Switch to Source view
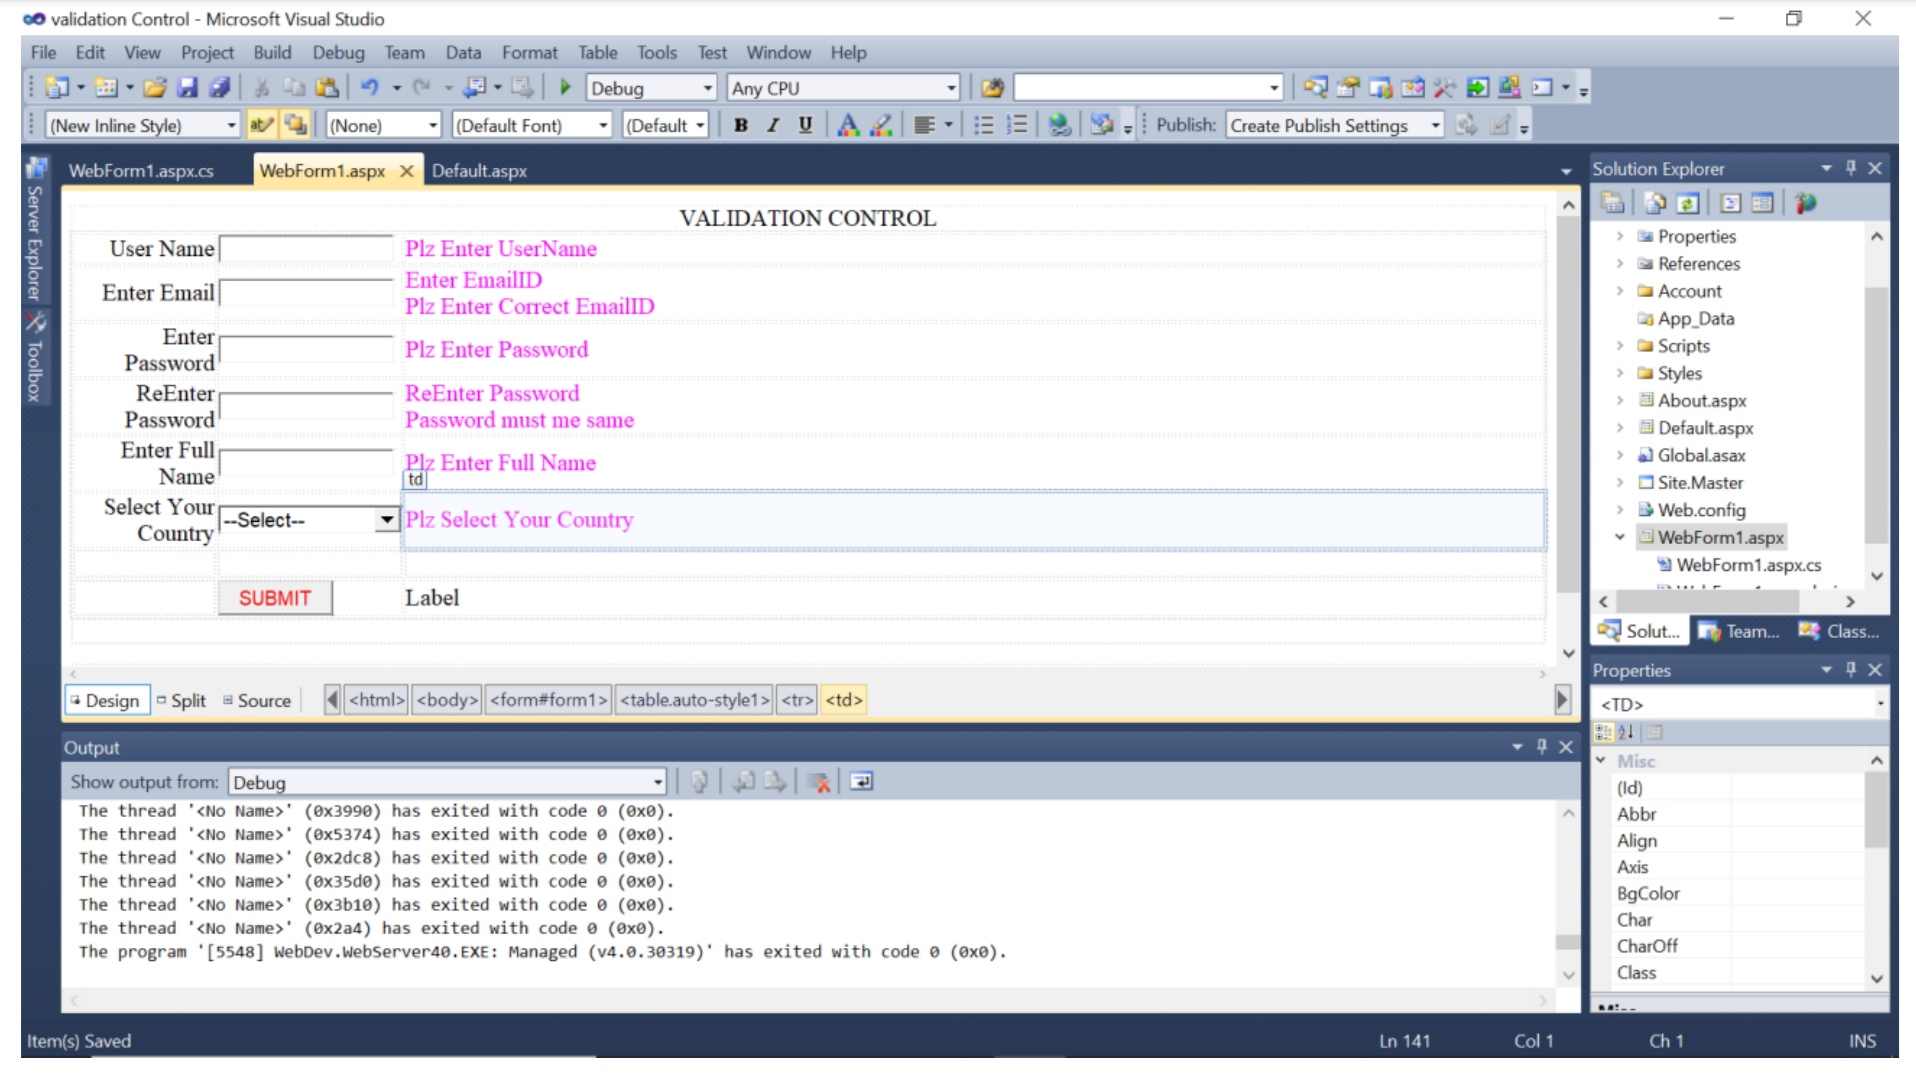The image size is (1916, 1080). [x=258, y=700]
